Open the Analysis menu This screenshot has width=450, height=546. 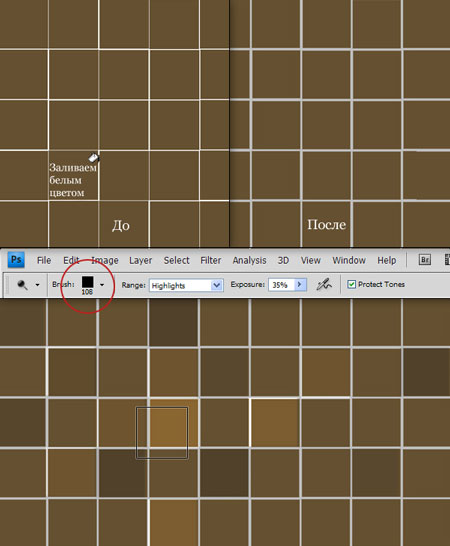[x=249, y=260]
